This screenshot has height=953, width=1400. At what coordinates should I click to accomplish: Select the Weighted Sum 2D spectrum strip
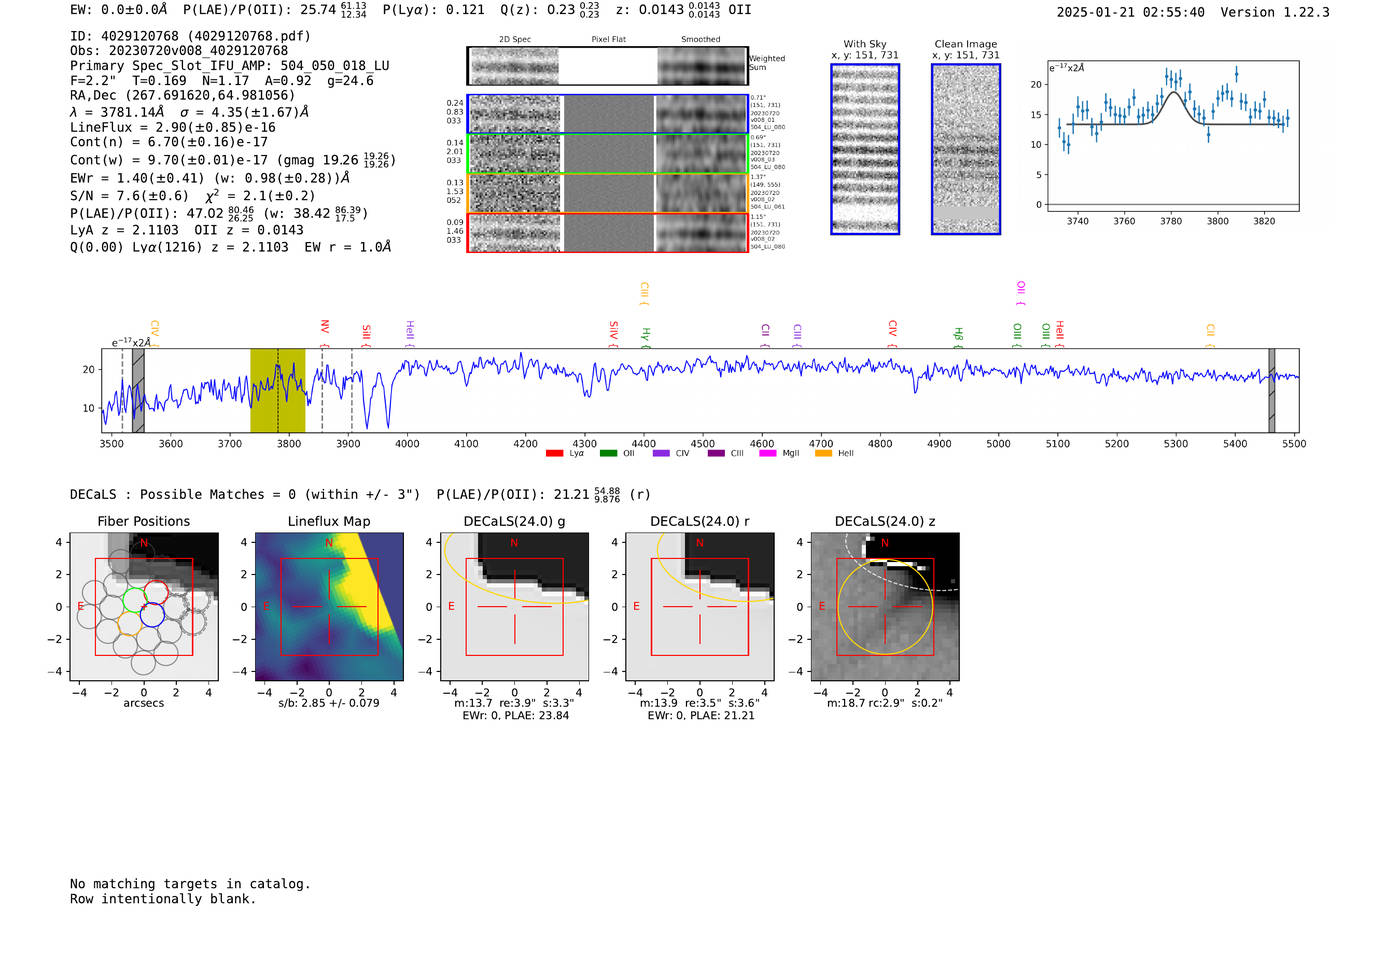click(x=608, y=66)
